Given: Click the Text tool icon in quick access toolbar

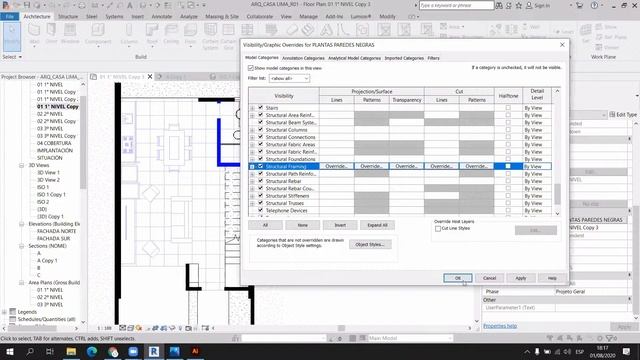Looking at the screenshot, I should (129, 5).
